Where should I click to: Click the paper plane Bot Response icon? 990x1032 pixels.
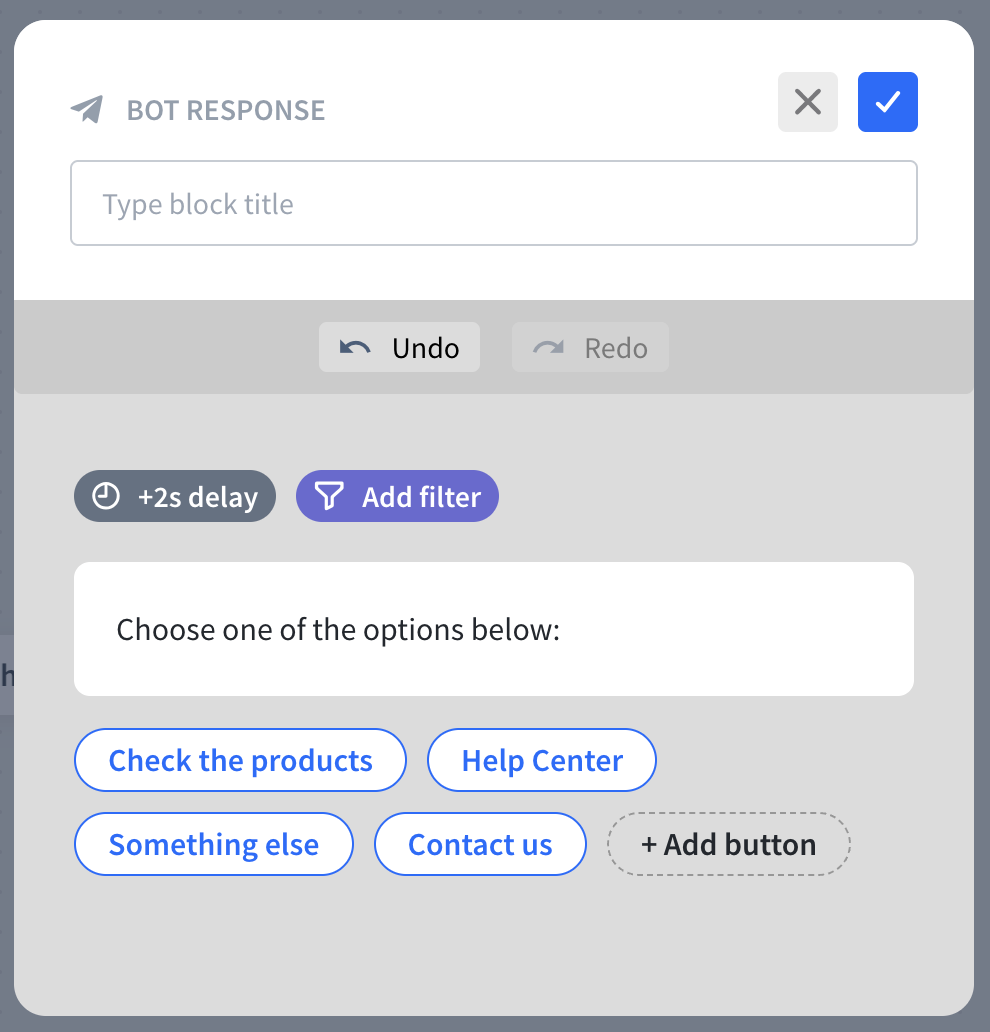(x=87, y=109)
